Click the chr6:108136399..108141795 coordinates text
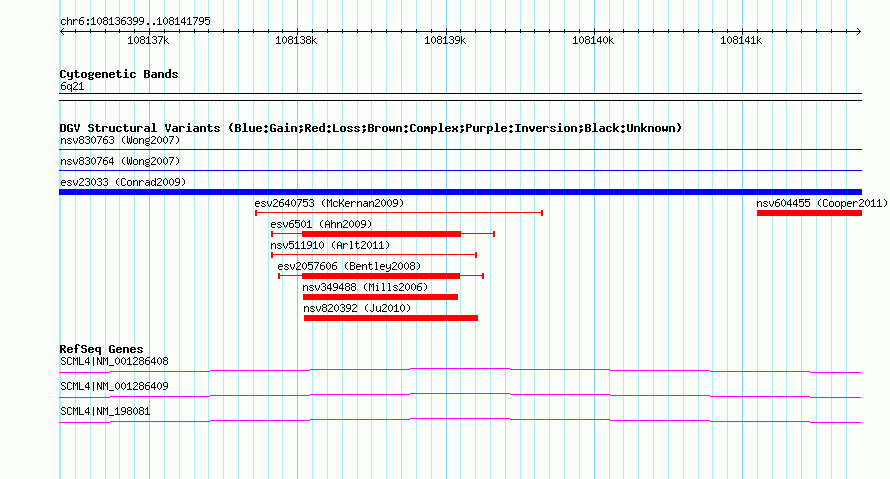The height and width of the screenshot is (479, 890). point(135,21)
